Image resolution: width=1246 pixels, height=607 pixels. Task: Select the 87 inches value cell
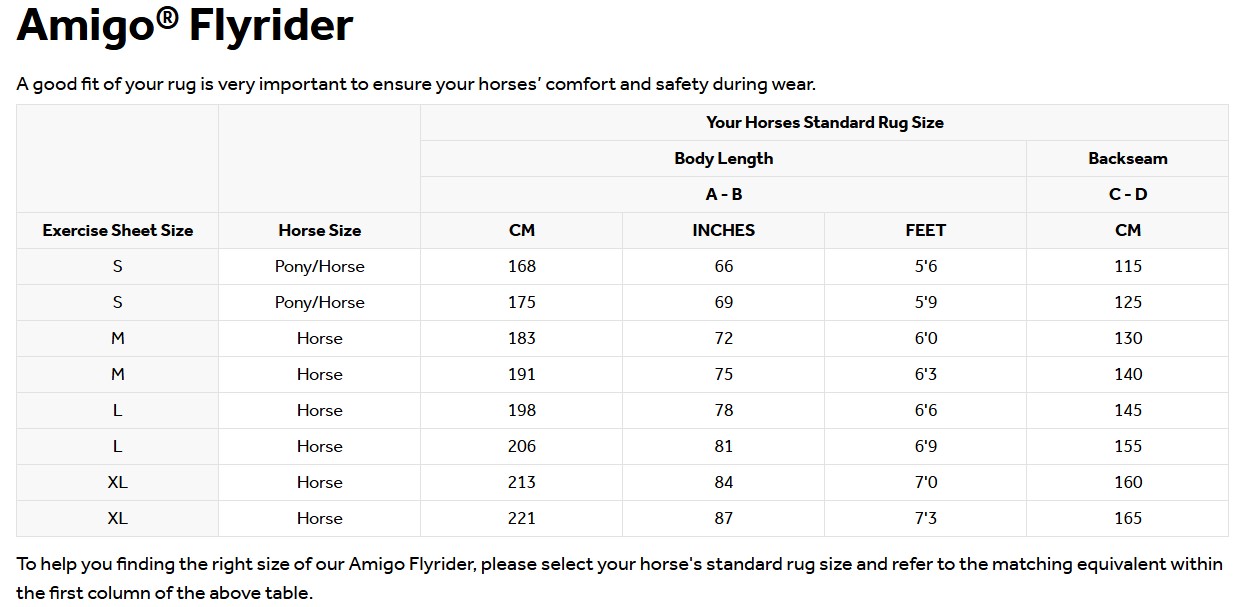724,518
